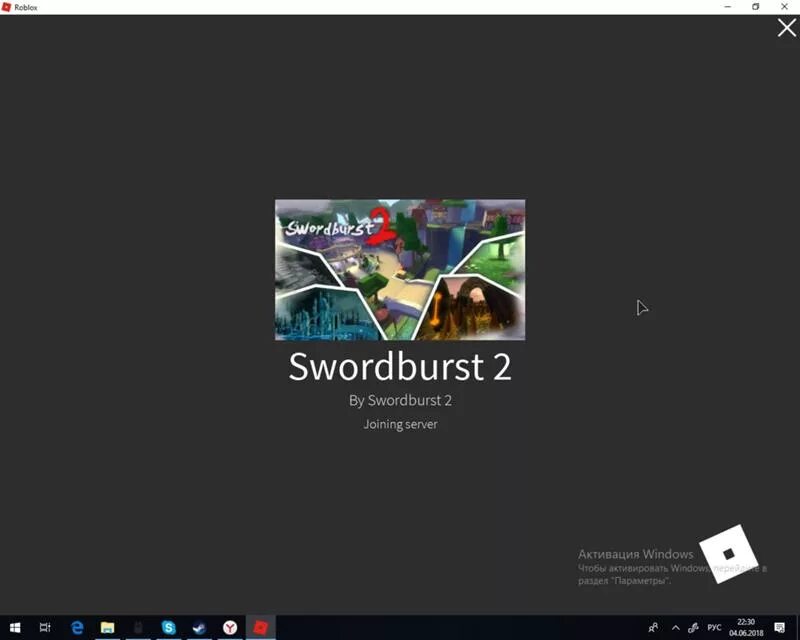
Task: Switch input language via РУС indicator
Action: [714, 627]
